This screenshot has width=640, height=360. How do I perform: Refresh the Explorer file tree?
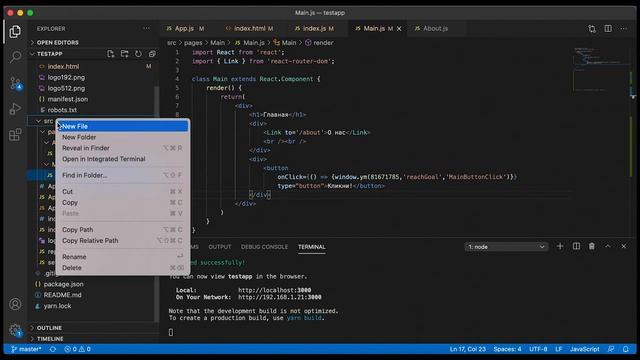click(138, 54)
